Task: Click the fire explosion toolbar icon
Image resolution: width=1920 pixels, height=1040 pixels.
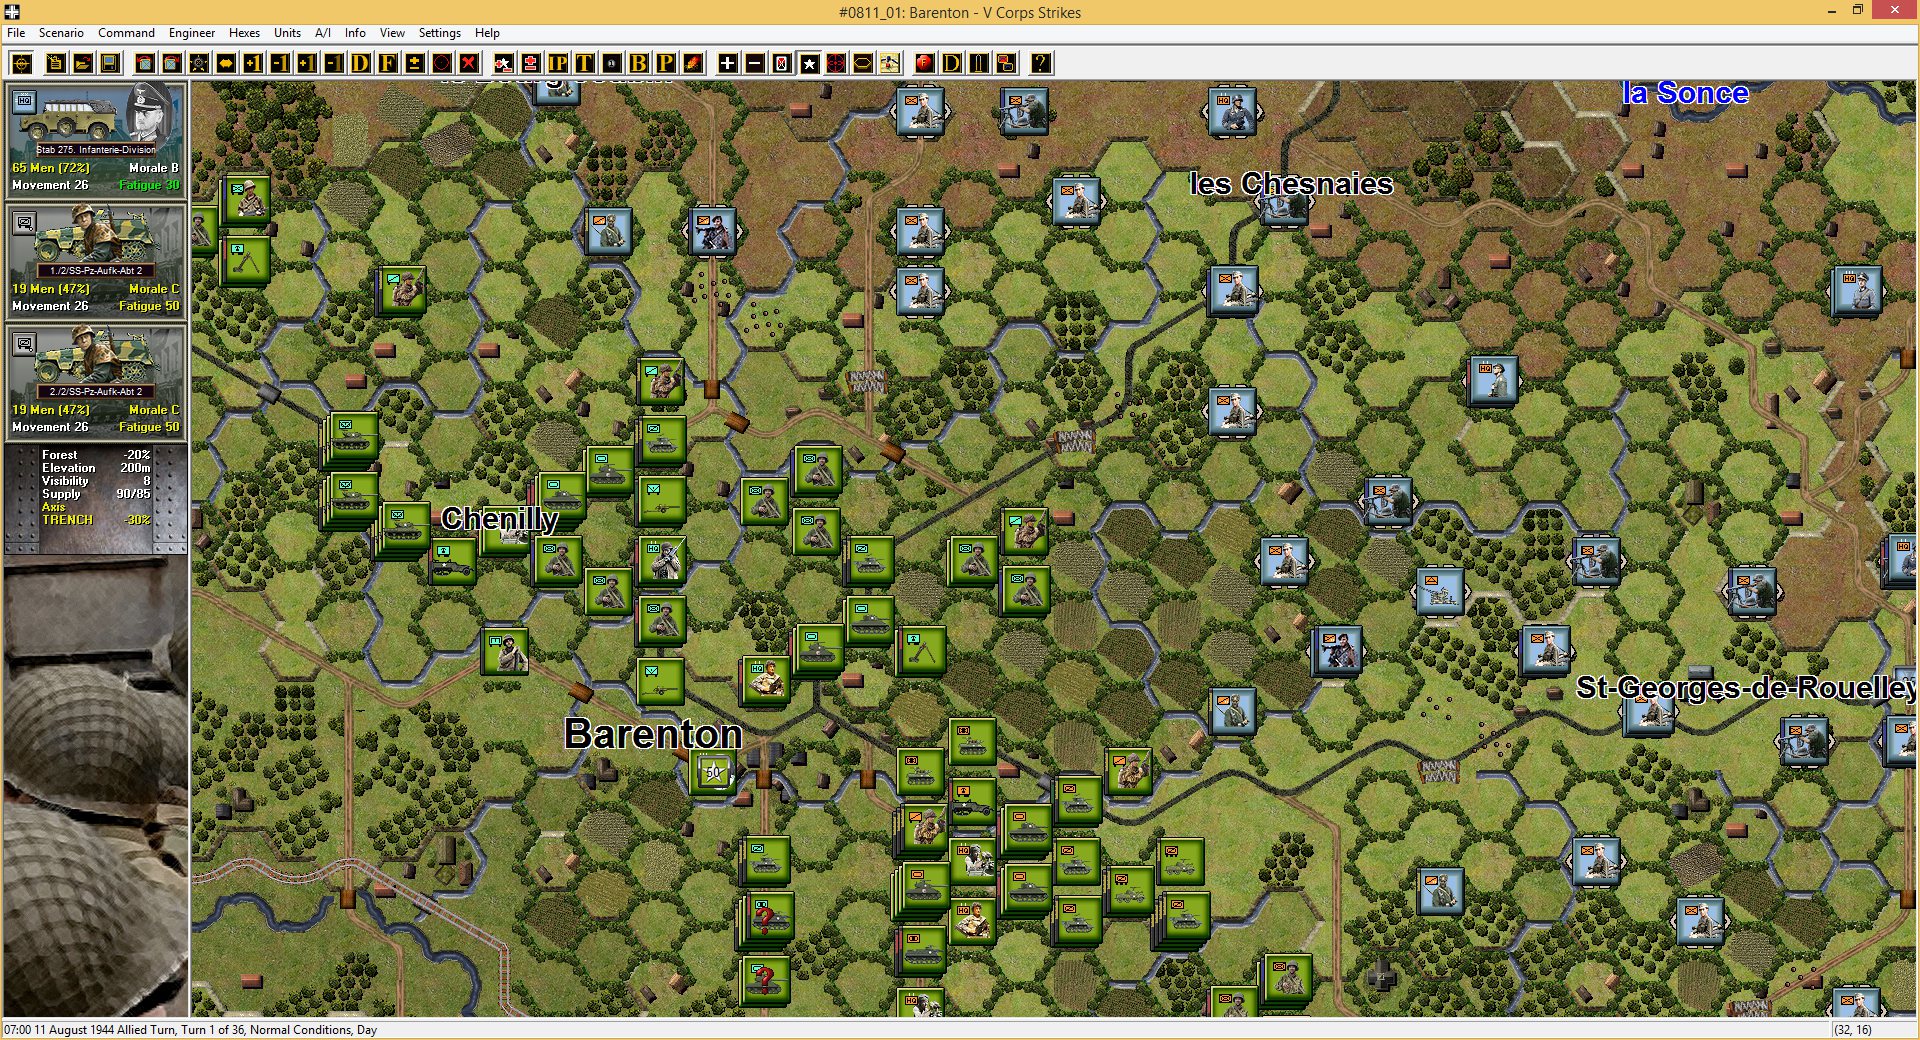Action: click(x=692, y=63)
